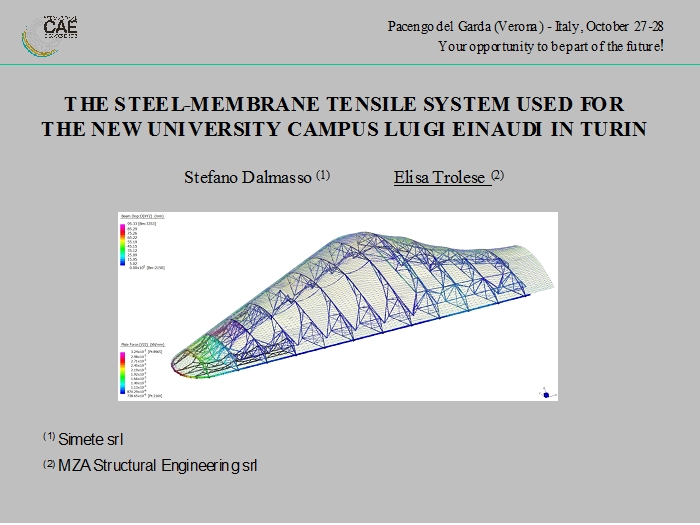700x525 pixels.
Task: Click the superscript (1) beside Dalmasso
Action: 322,174
